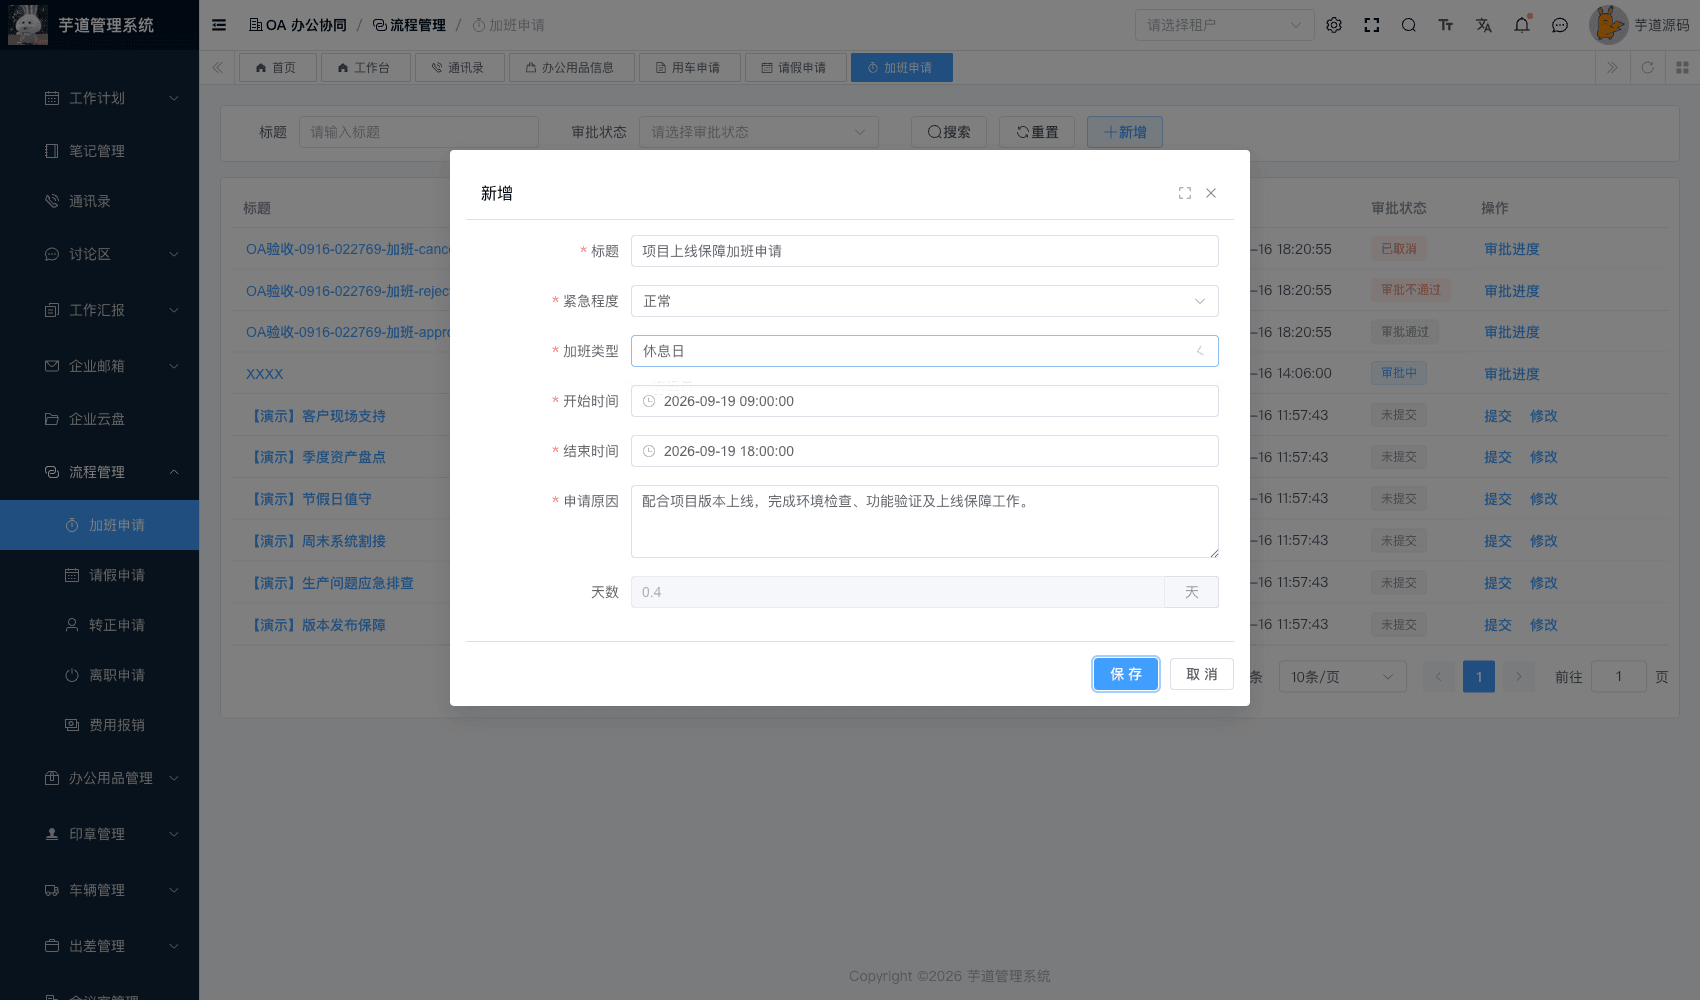
Task: Open the font size icon in header
Action: 1446,25
